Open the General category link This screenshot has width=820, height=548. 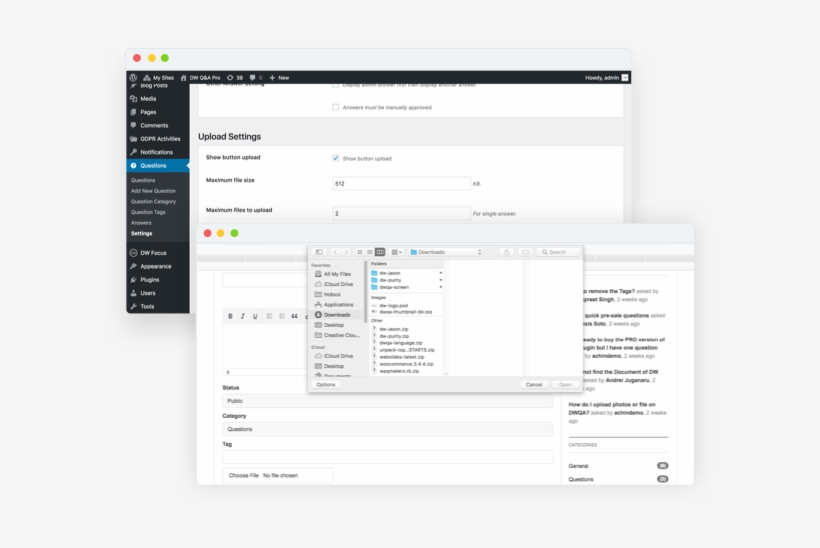578,466
